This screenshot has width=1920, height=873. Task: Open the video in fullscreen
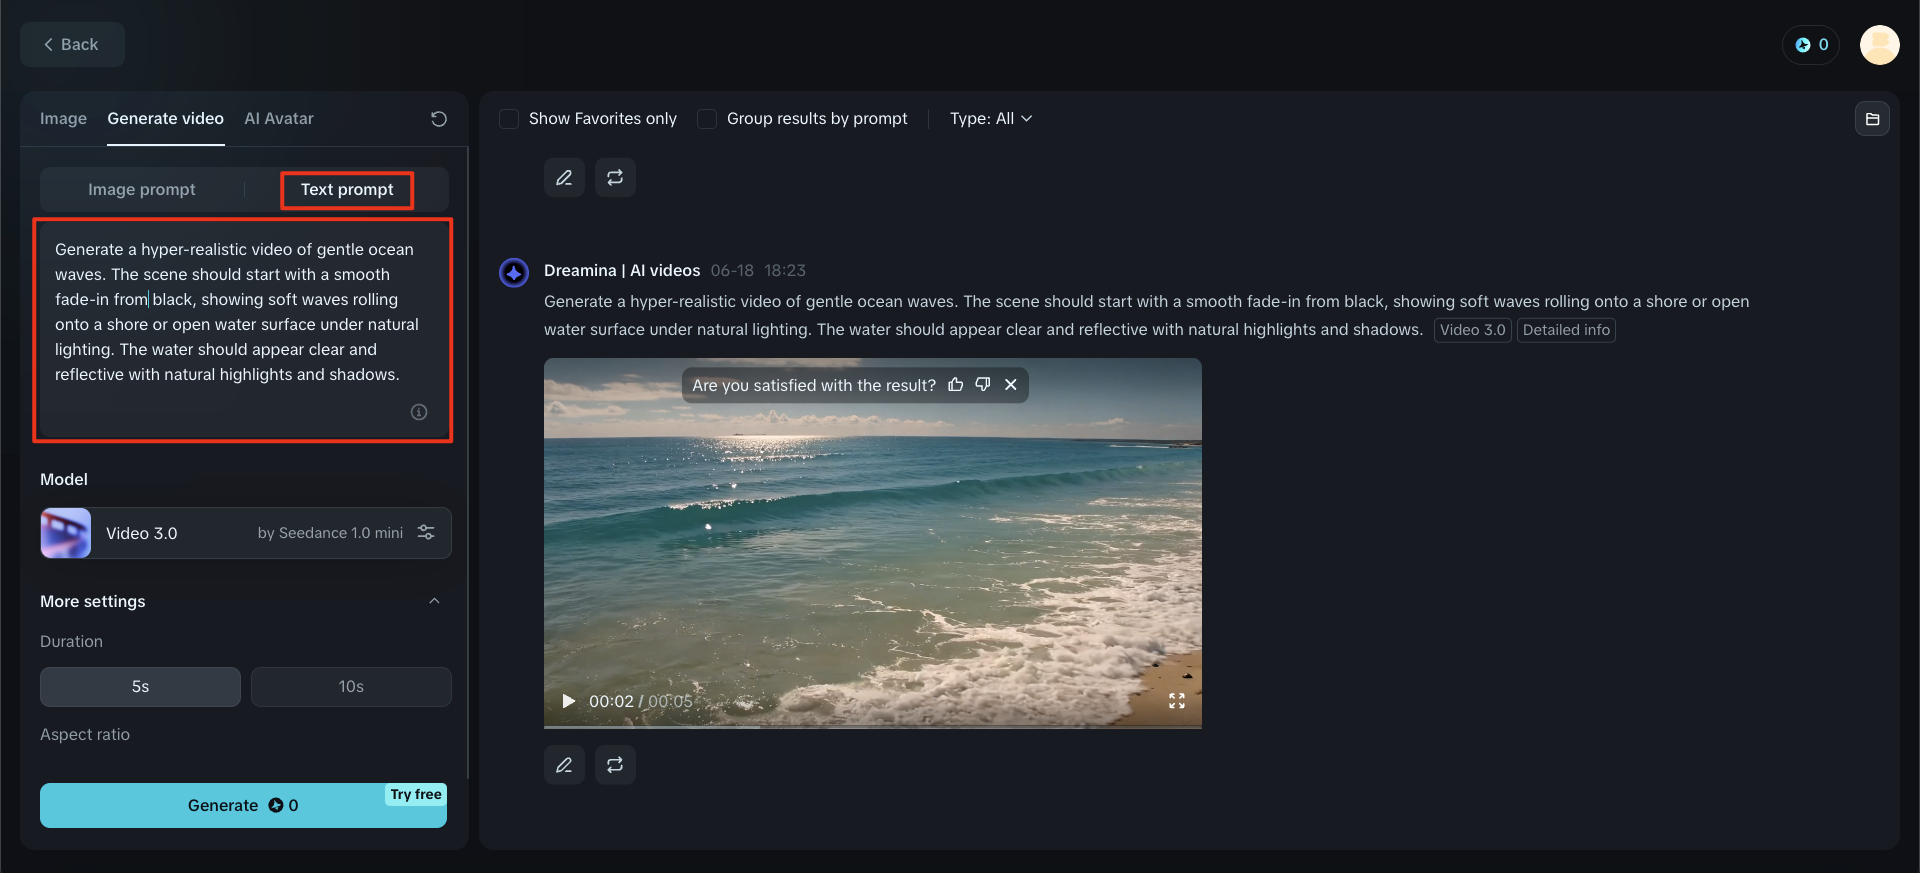pos(1177,701)
